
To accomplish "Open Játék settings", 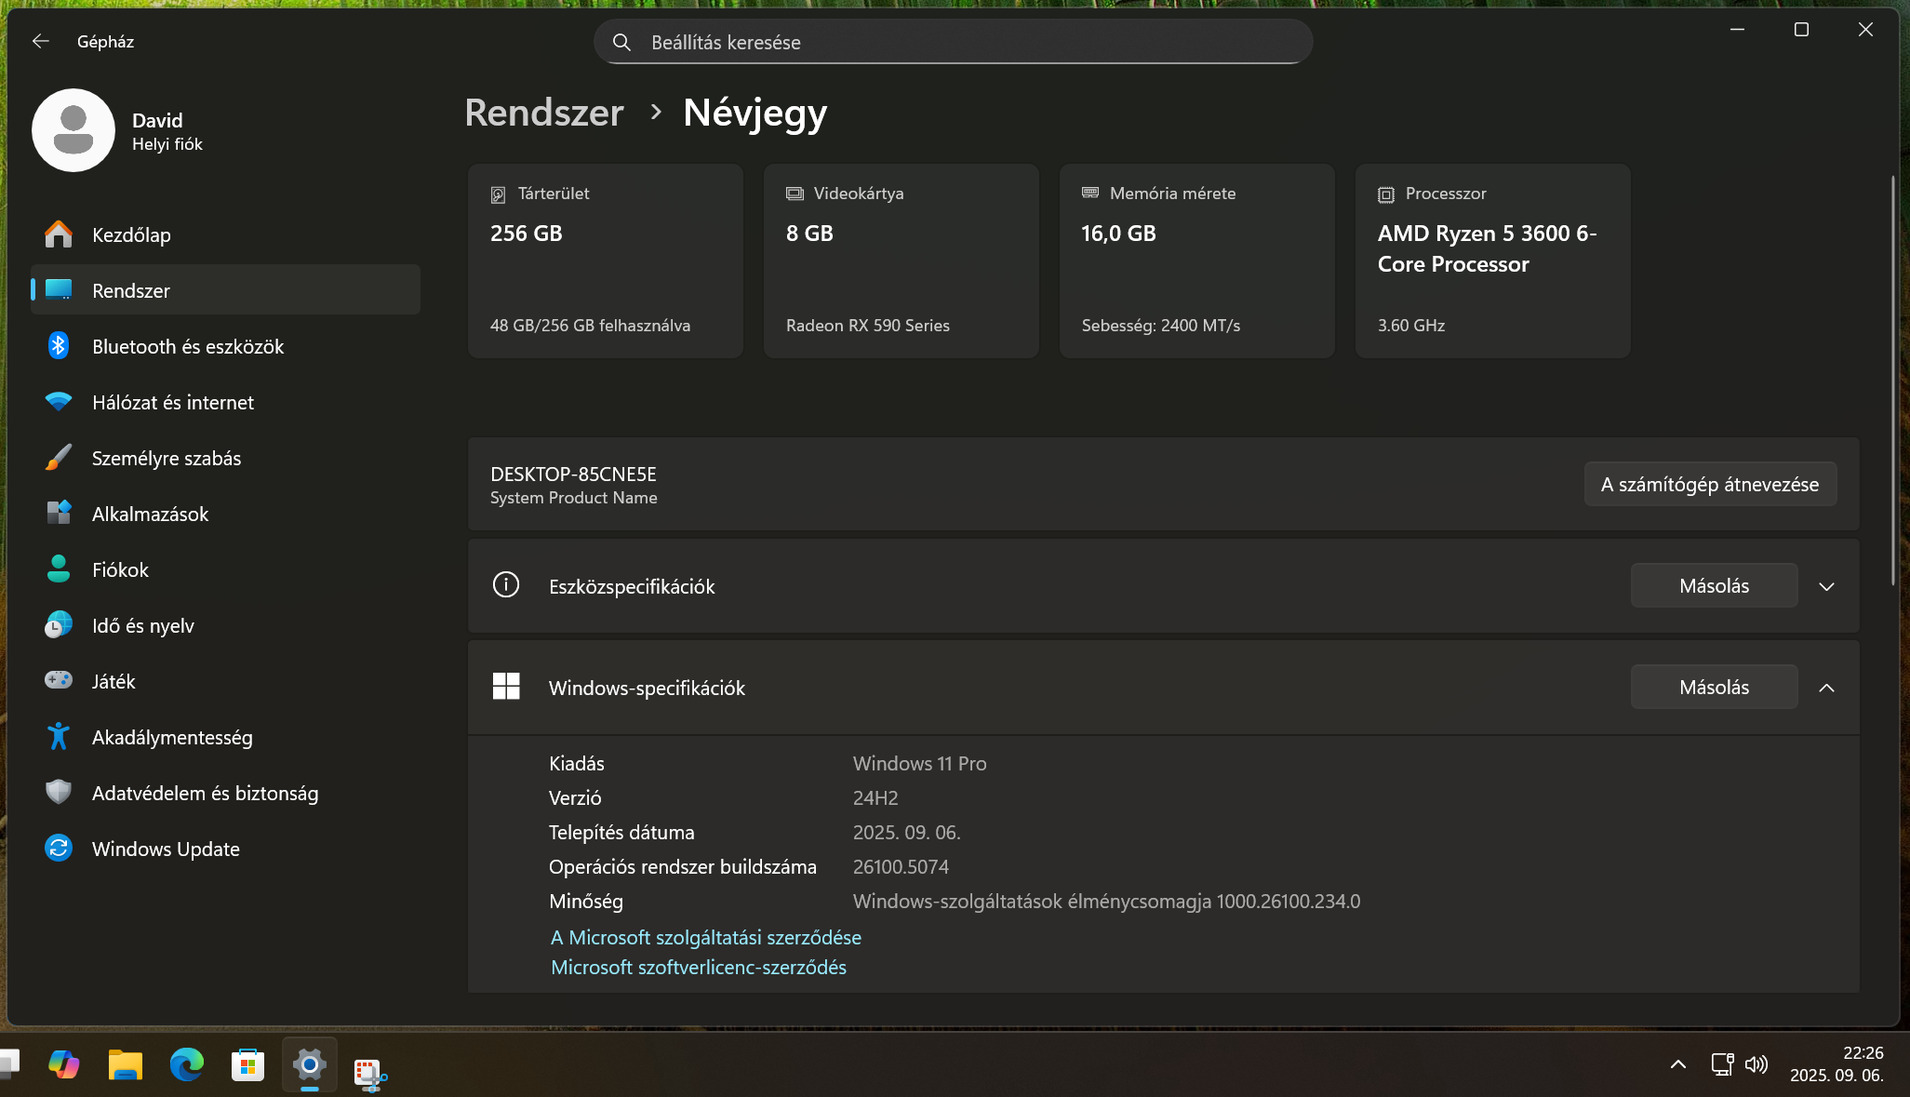I will (x=225, y=681).
